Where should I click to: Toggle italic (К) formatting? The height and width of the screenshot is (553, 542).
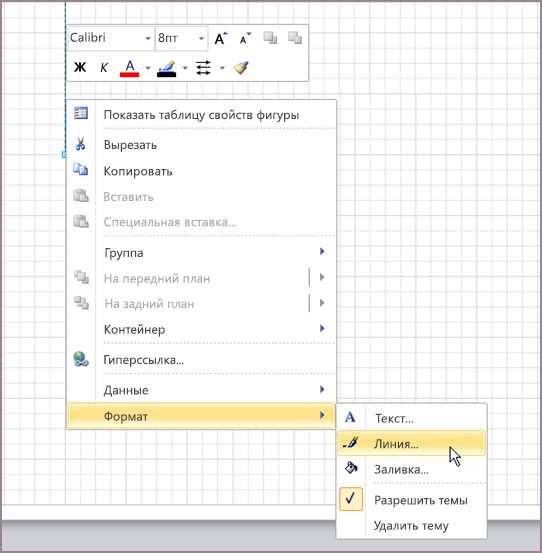(104, 67)
